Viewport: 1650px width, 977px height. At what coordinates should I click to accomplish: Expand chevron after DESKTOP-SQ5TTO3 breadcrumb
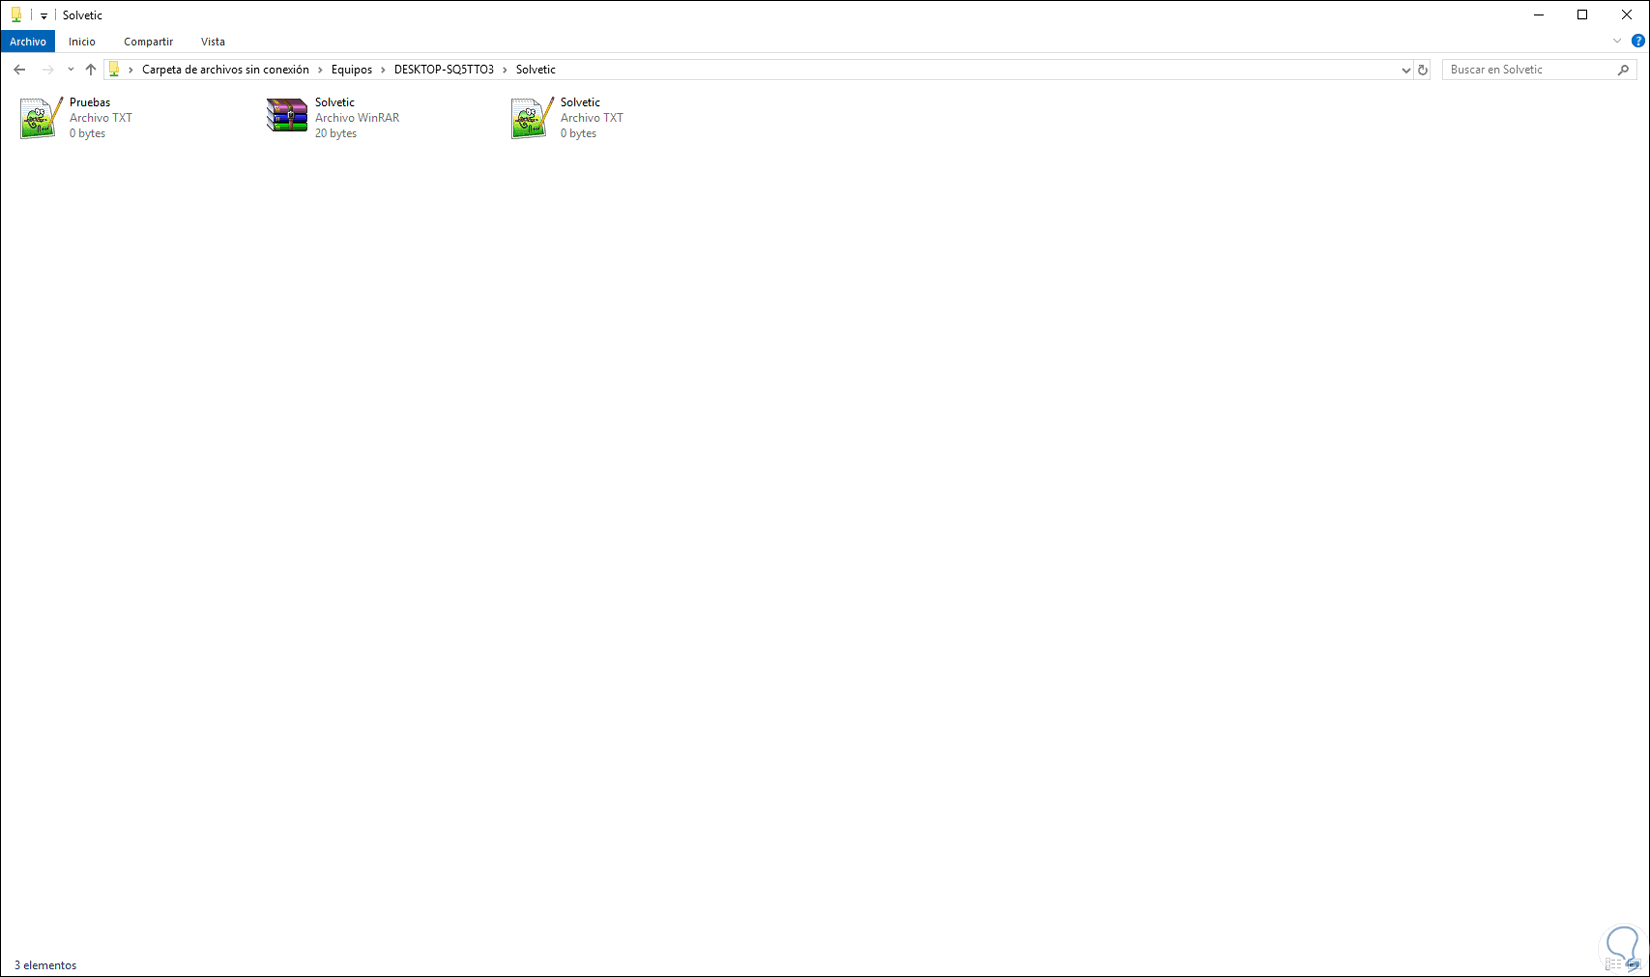505,70
